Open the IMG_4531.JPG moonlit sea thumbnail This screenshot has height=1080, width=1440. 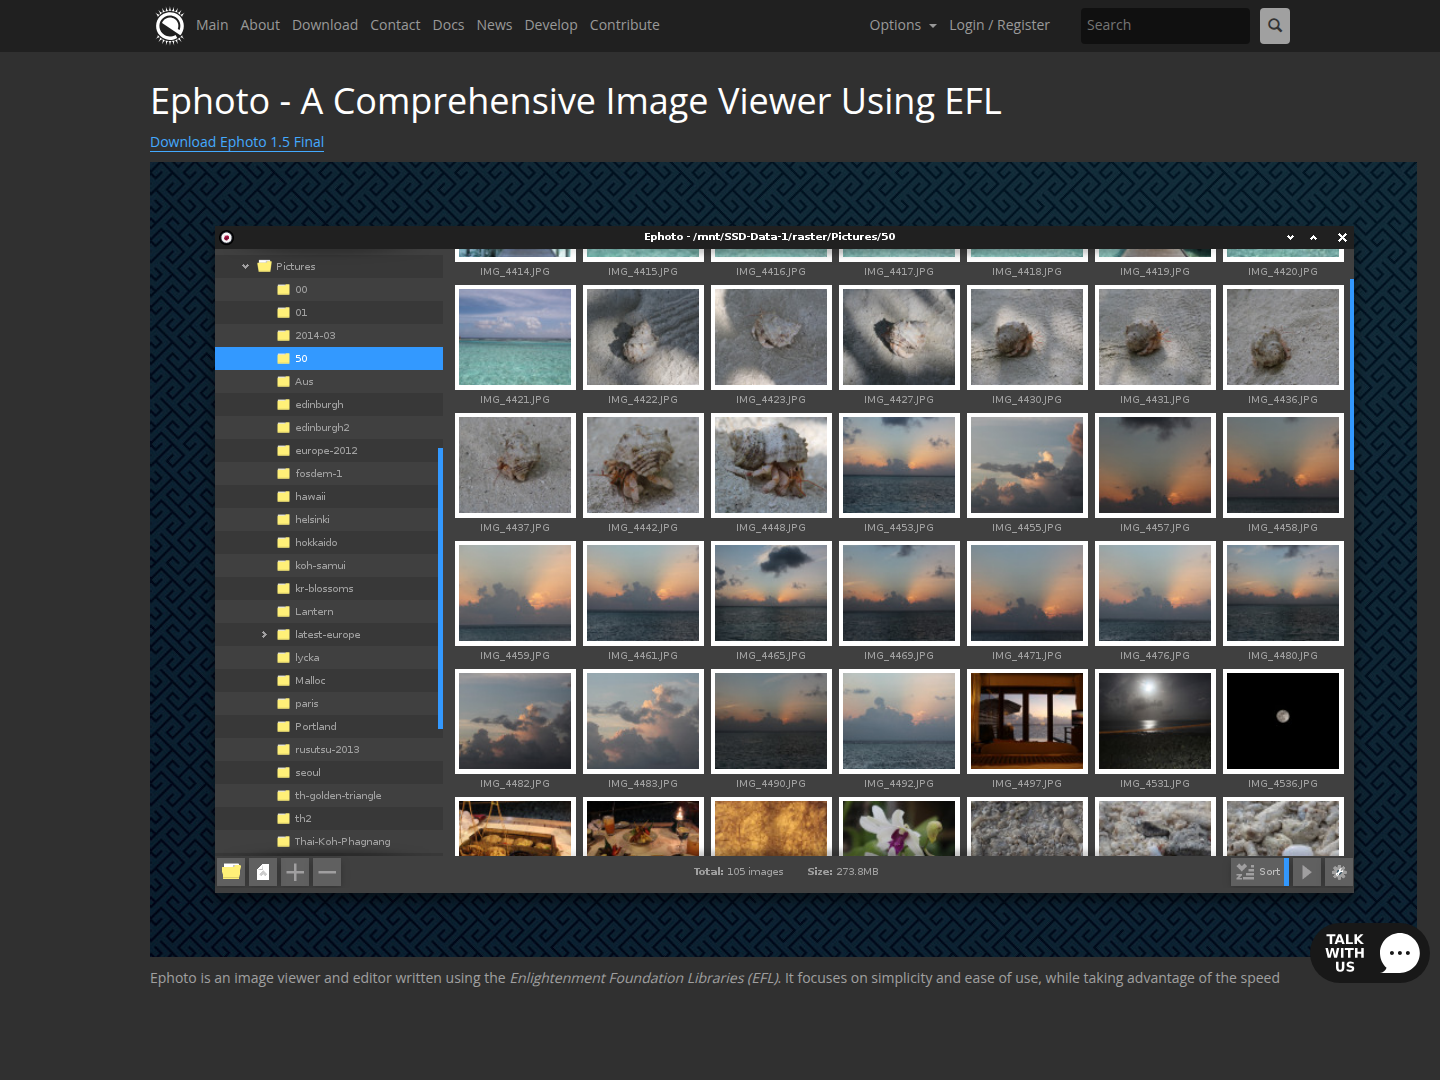point(1155,721)
